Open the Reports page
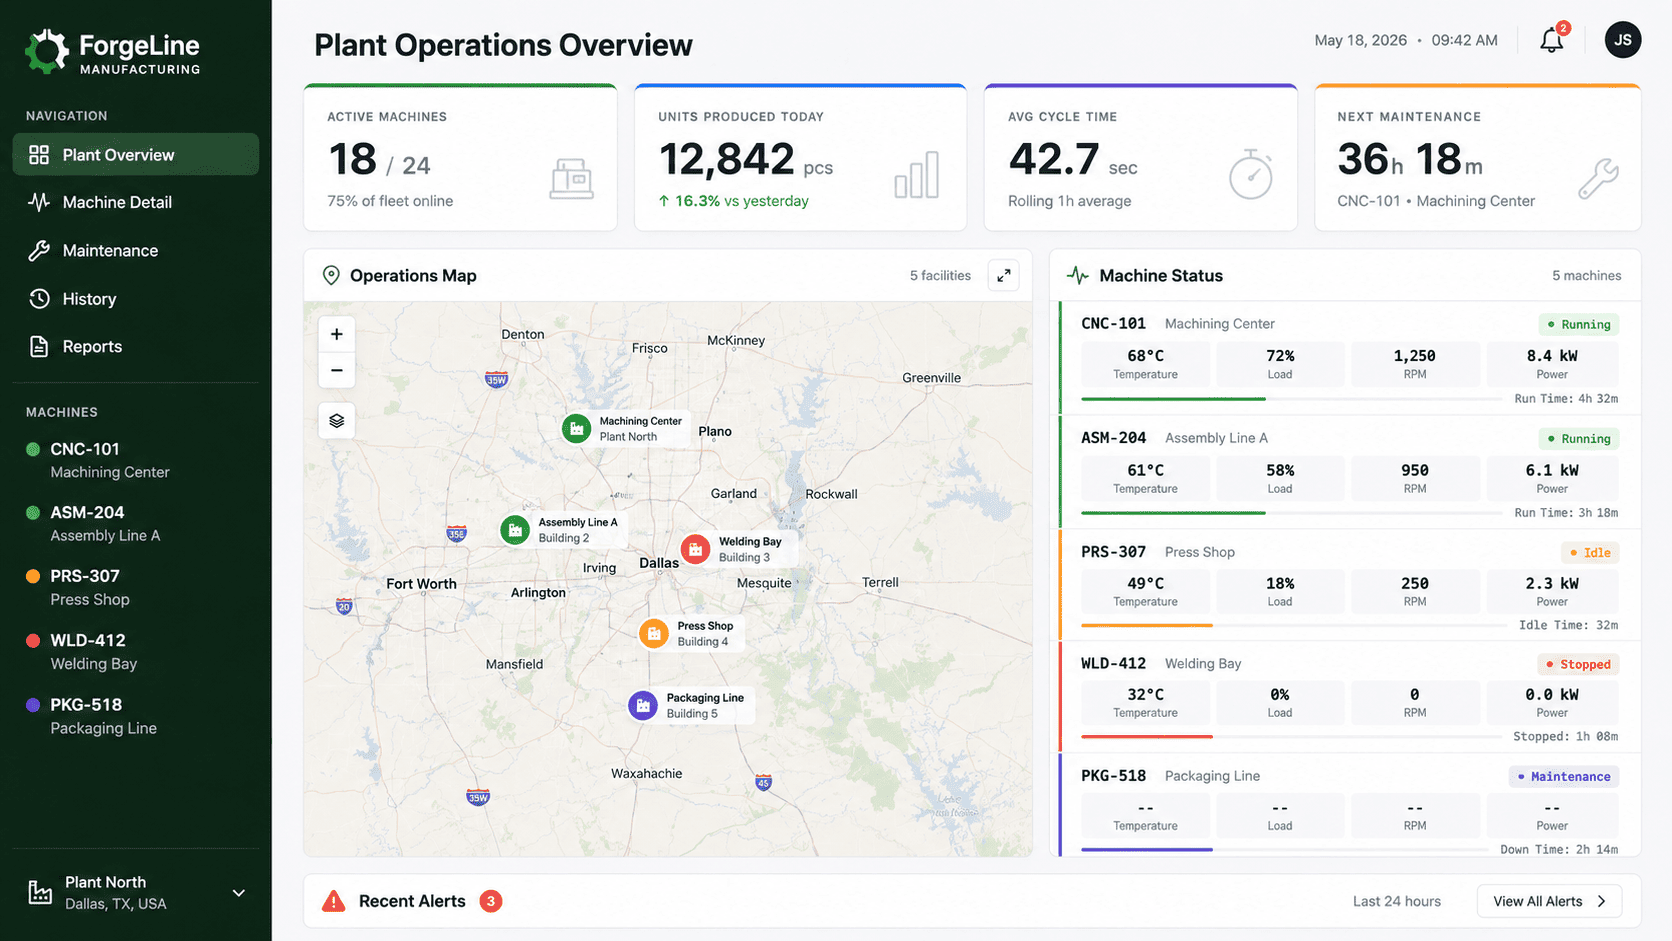 tap(136, 347)
